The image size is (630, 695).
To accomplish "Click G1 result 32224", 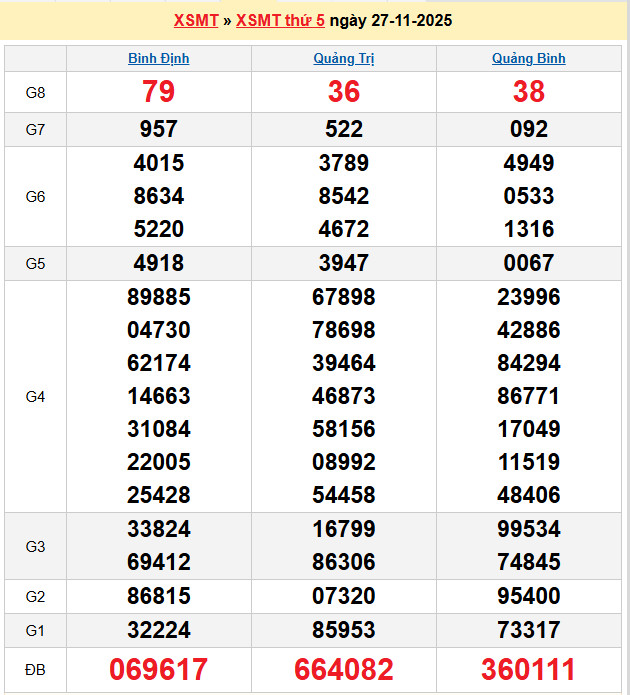I will coord(158,630).
